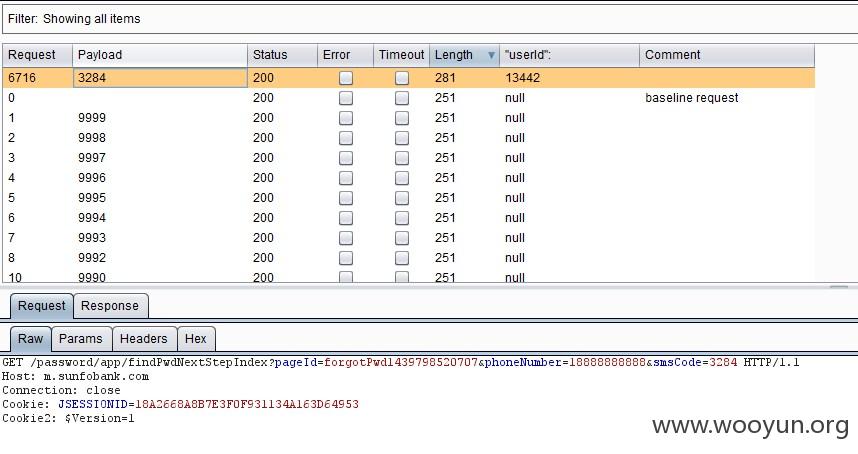Sort by the Error column header
This screenshot has width=858, height=454.
(x=345, y=55)
